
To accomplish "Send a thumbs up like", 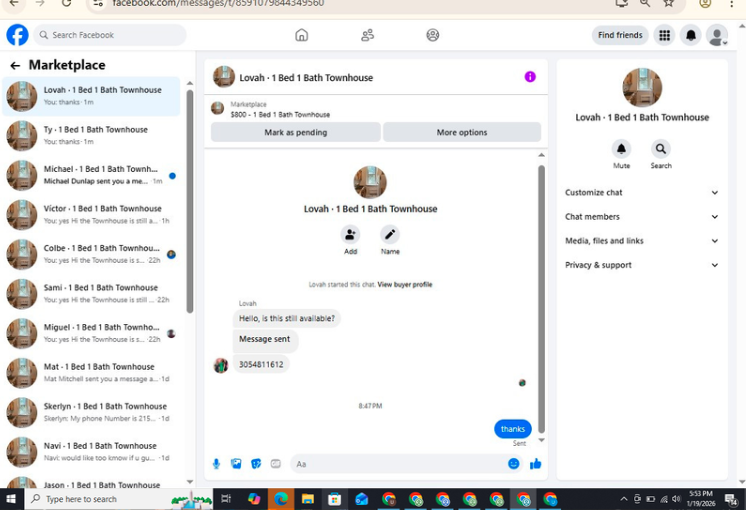I will pos(535,464).
